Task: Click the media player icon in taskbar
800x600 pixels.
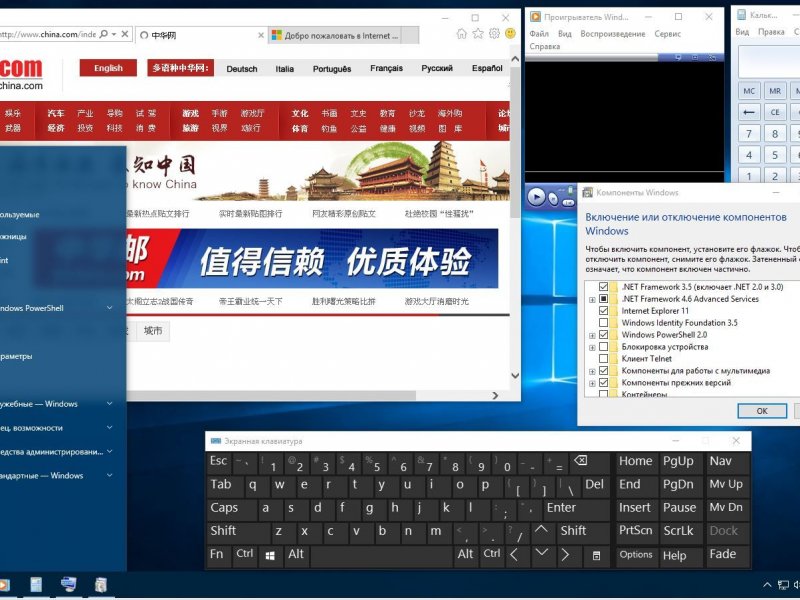Action: [x=4, y=585]
